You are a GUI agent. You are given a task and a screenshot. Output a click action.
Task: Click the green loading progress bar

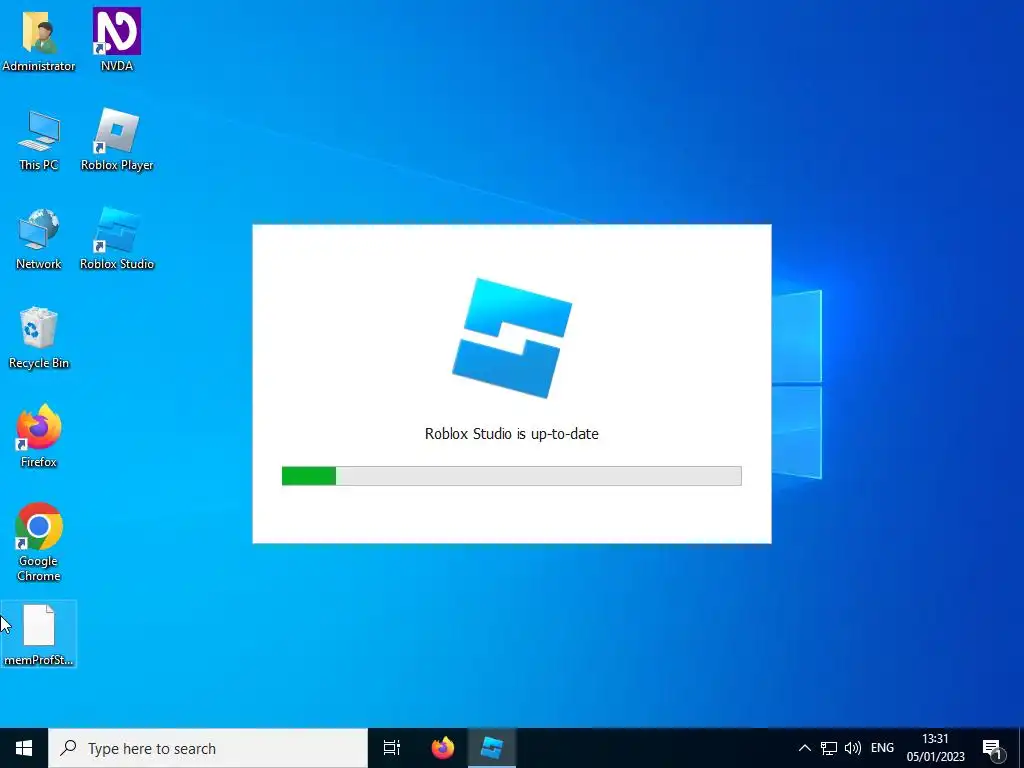click(511, 476)
